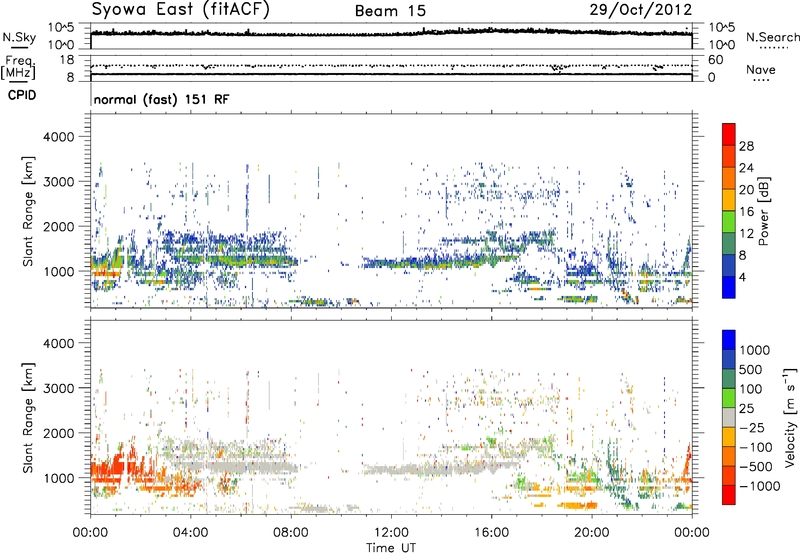Click the dotted Nave trace in the frequency panel

point(391,66)
